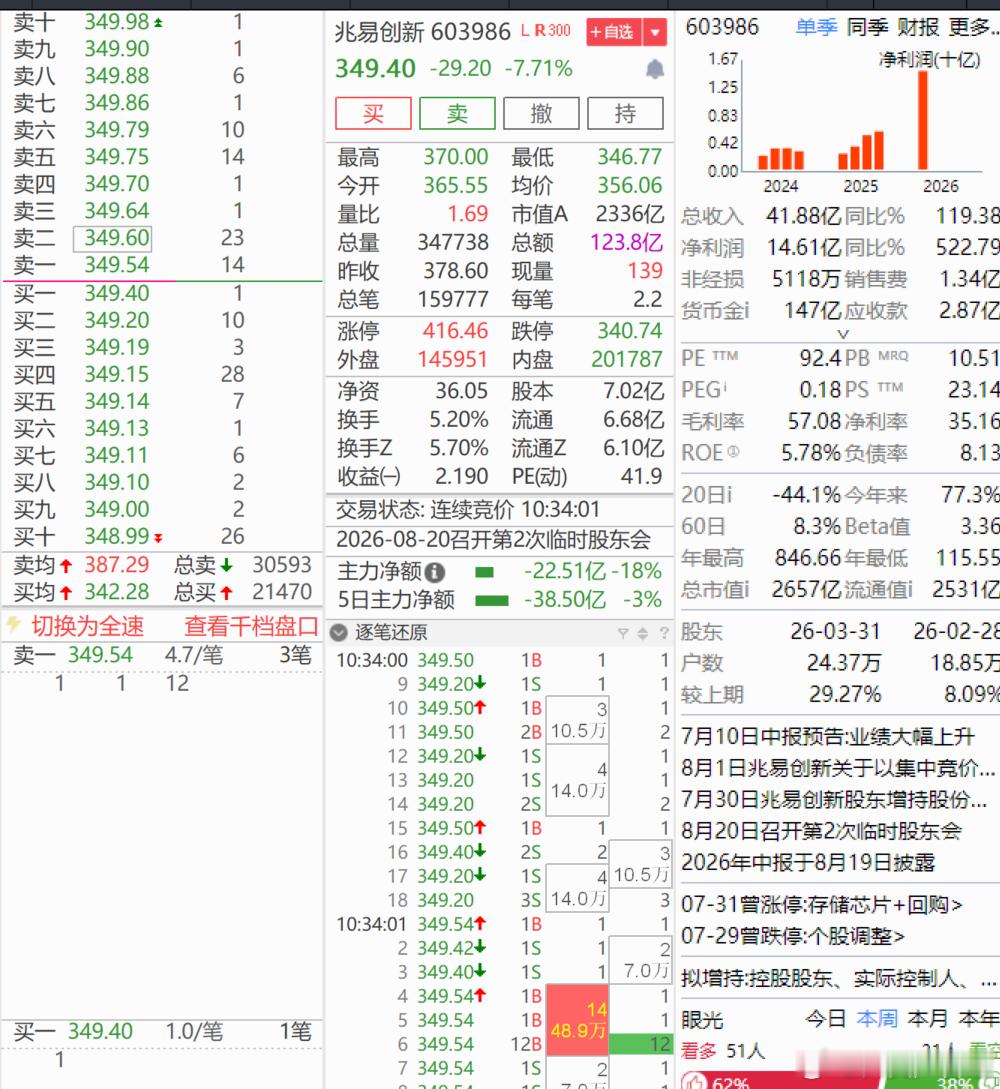
Task: Click the 总额 value 123.8亿
Action: coord(627,242)
